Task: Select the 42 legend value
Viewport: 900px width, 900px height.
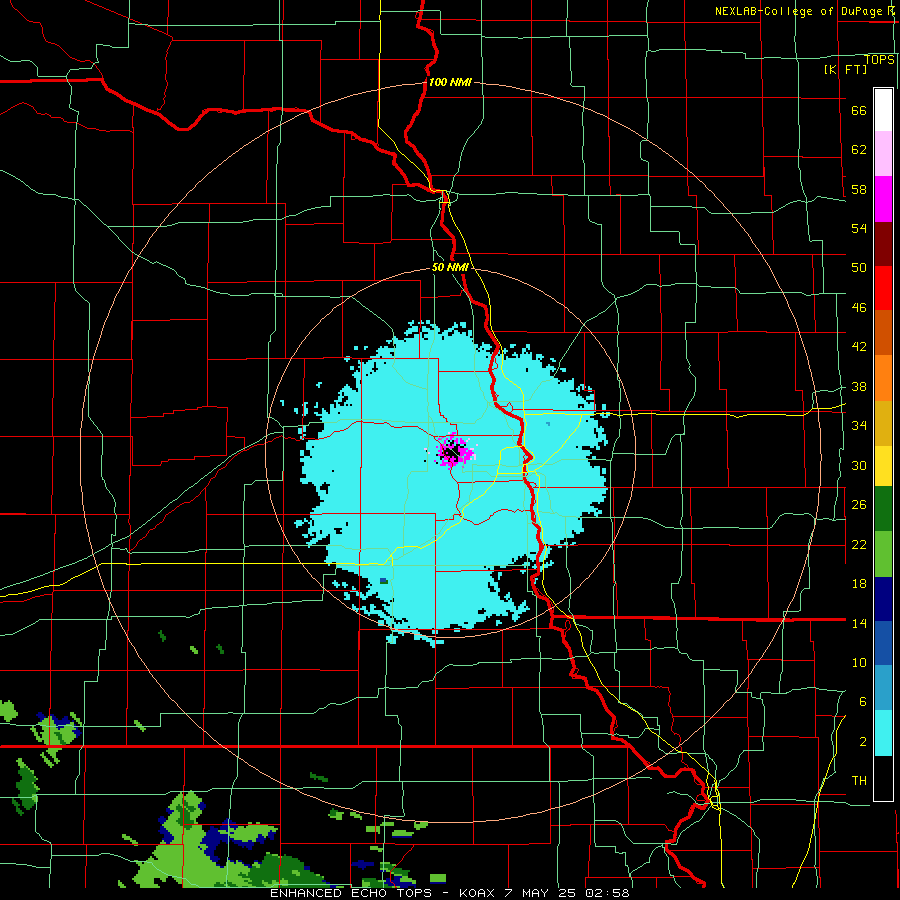Action: click(859, 347)
